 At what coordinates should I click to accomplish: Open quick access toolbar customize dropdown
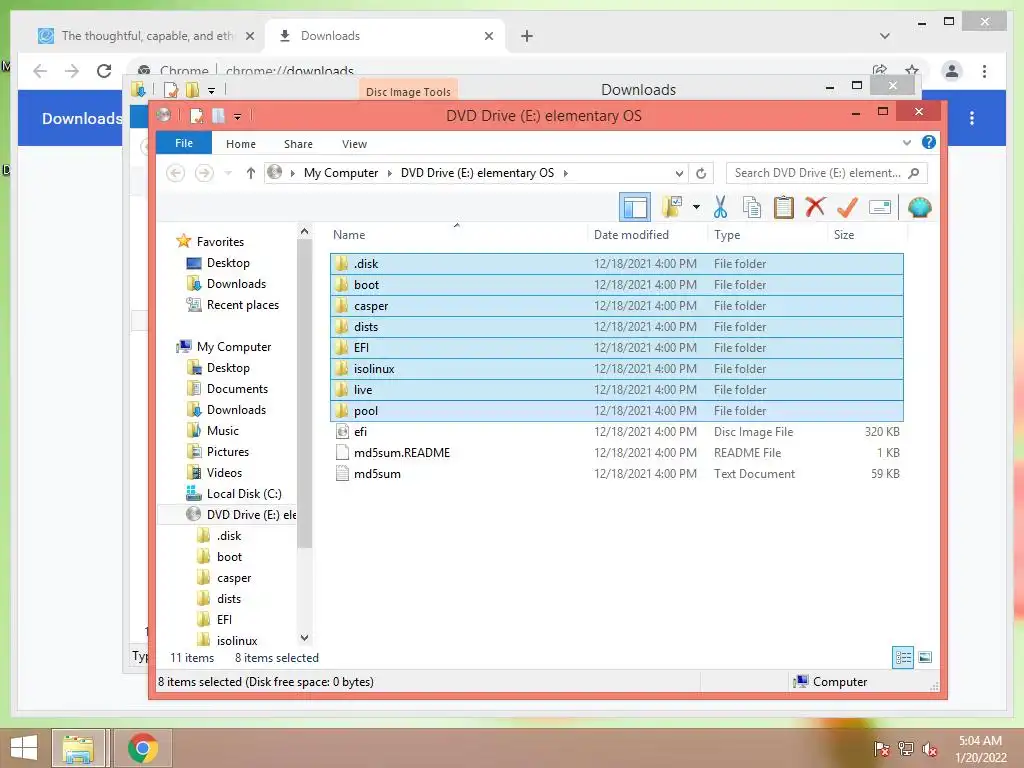237,116
